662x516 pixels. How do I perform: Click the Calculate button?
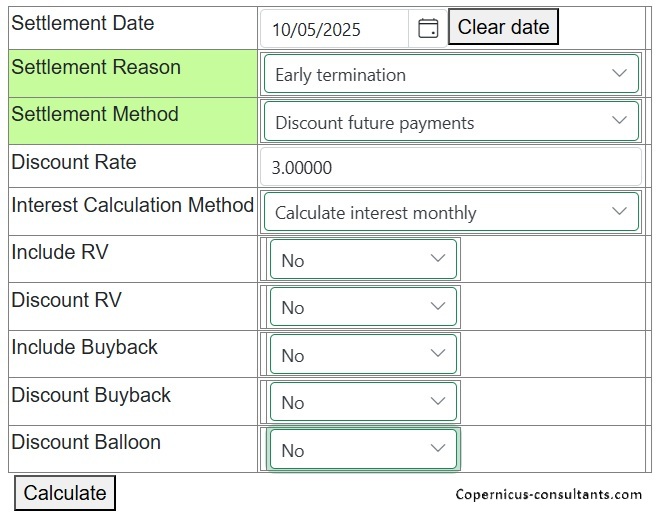65,493
